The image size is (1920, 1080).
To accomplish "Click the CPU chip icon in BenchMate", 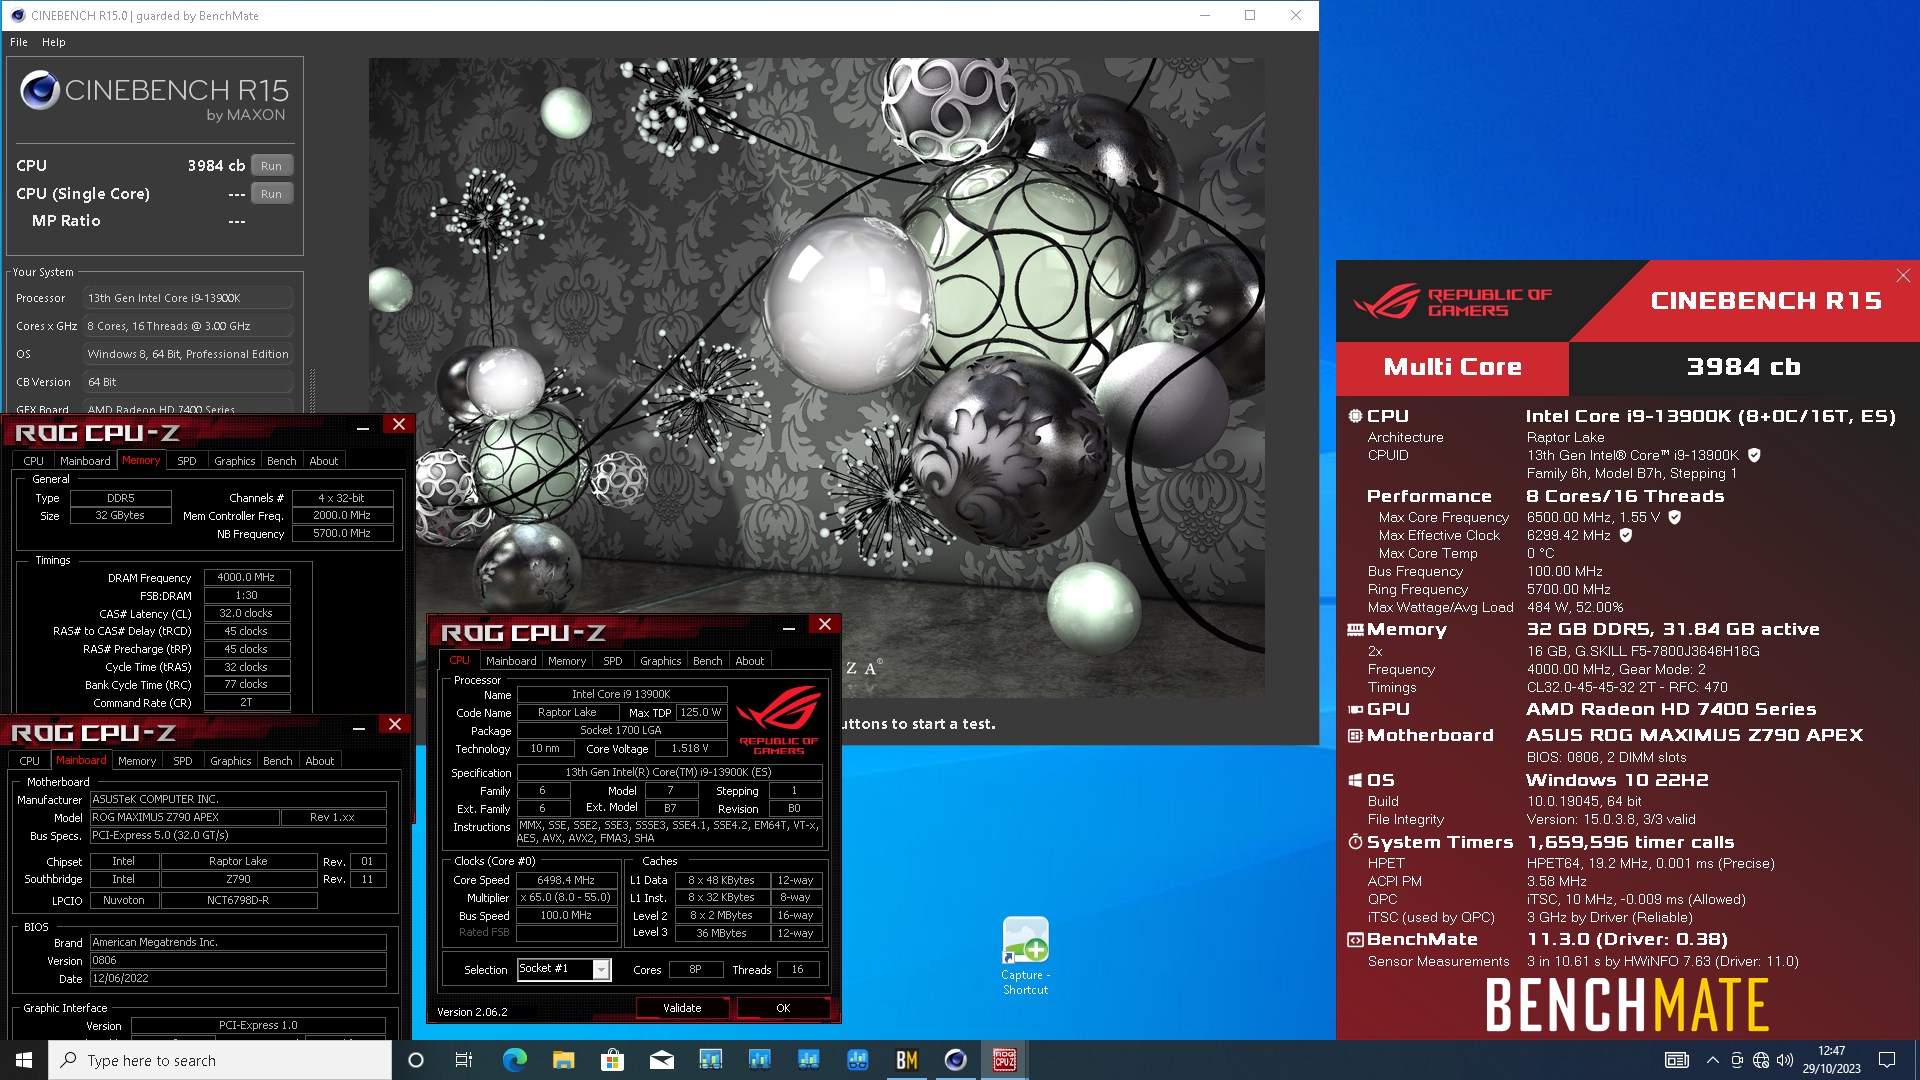I will coord(1355,416).
